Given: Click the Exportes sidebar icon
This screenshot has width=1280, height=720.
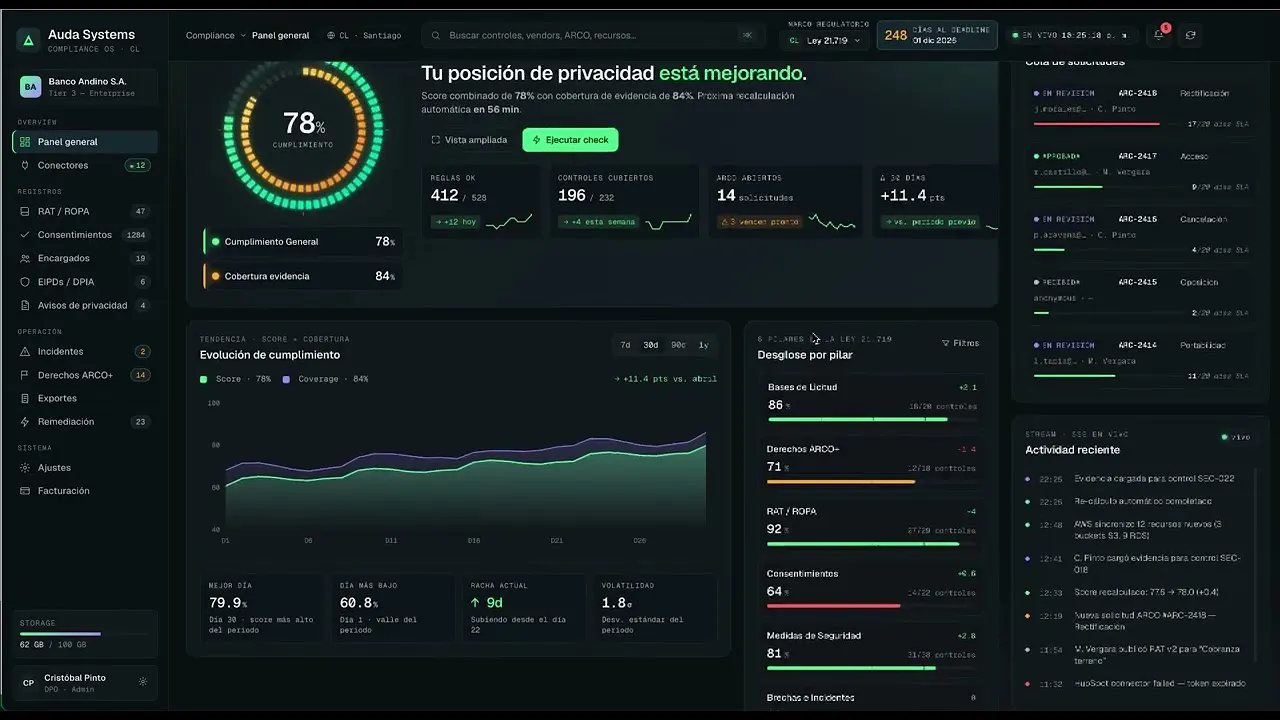Looking at the screenshot, I should pos(26,398).
